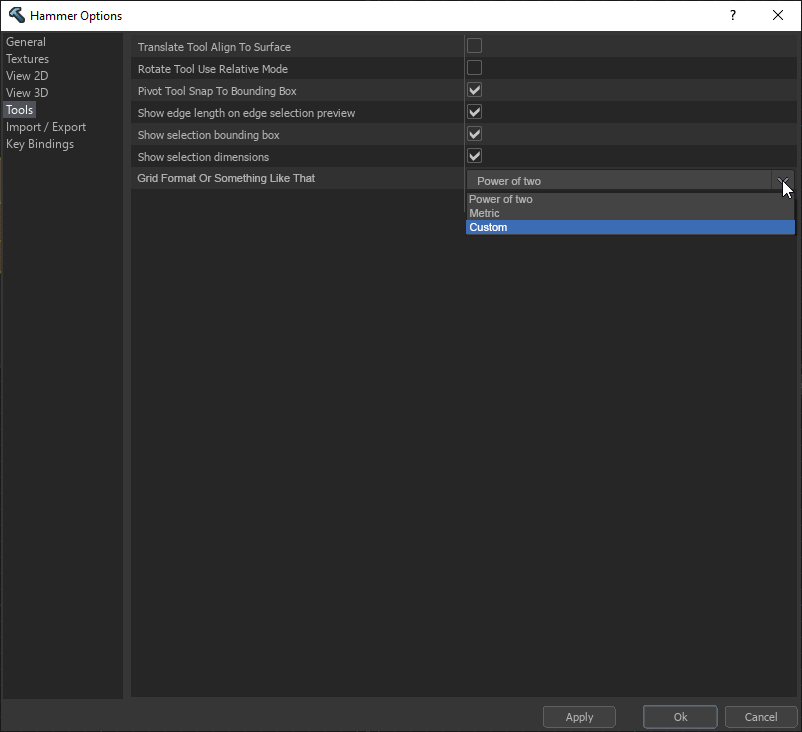Uncheck show edge length on edge selection preview
The width and height of the screenshot is (802, 732).
[x=474, y=112]
